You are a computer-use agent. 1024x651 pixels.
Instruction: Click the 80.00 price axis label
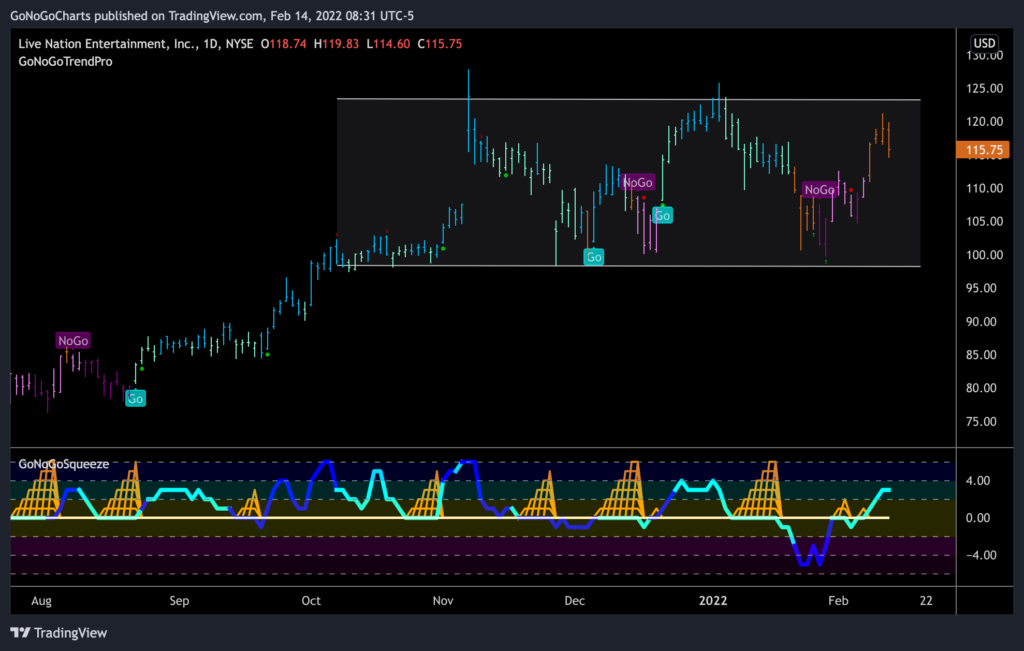(x=982, y=388)
